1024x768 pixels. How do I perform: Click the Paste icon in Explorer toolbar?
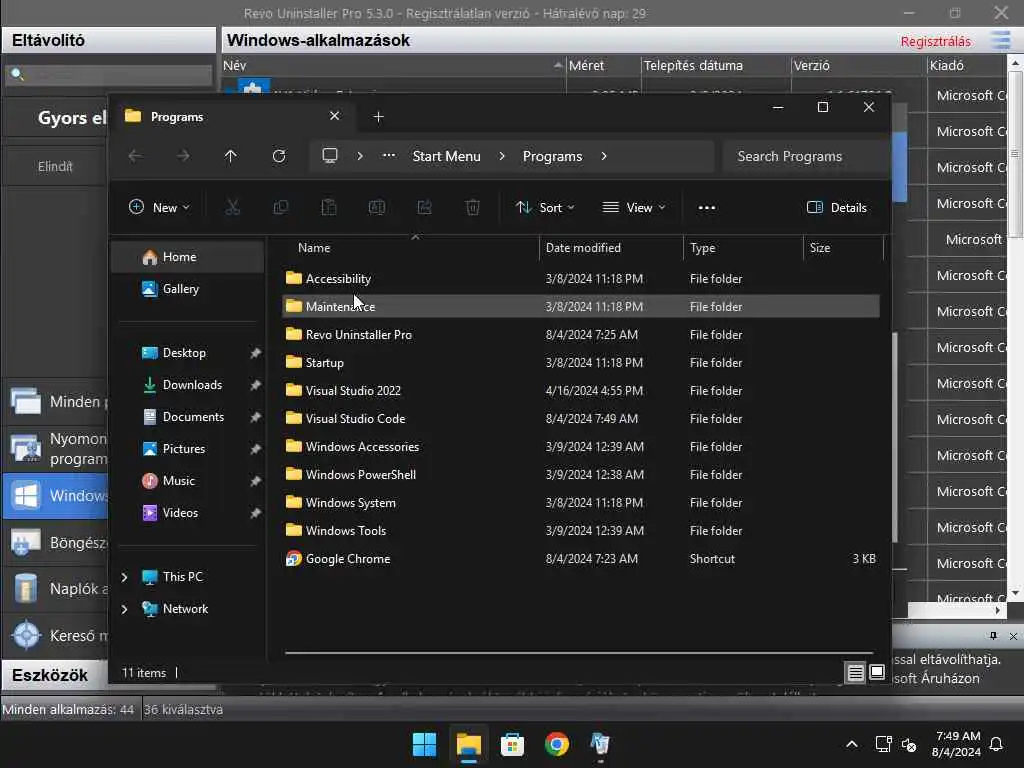point(328,208)
